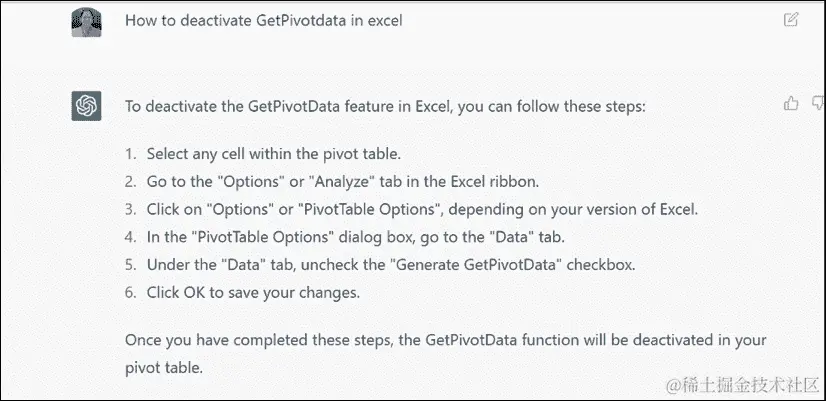Click step 3 mentioning your version of Excel
The width and height of the screenshot is (826, 401).
[x=422, y=209]
